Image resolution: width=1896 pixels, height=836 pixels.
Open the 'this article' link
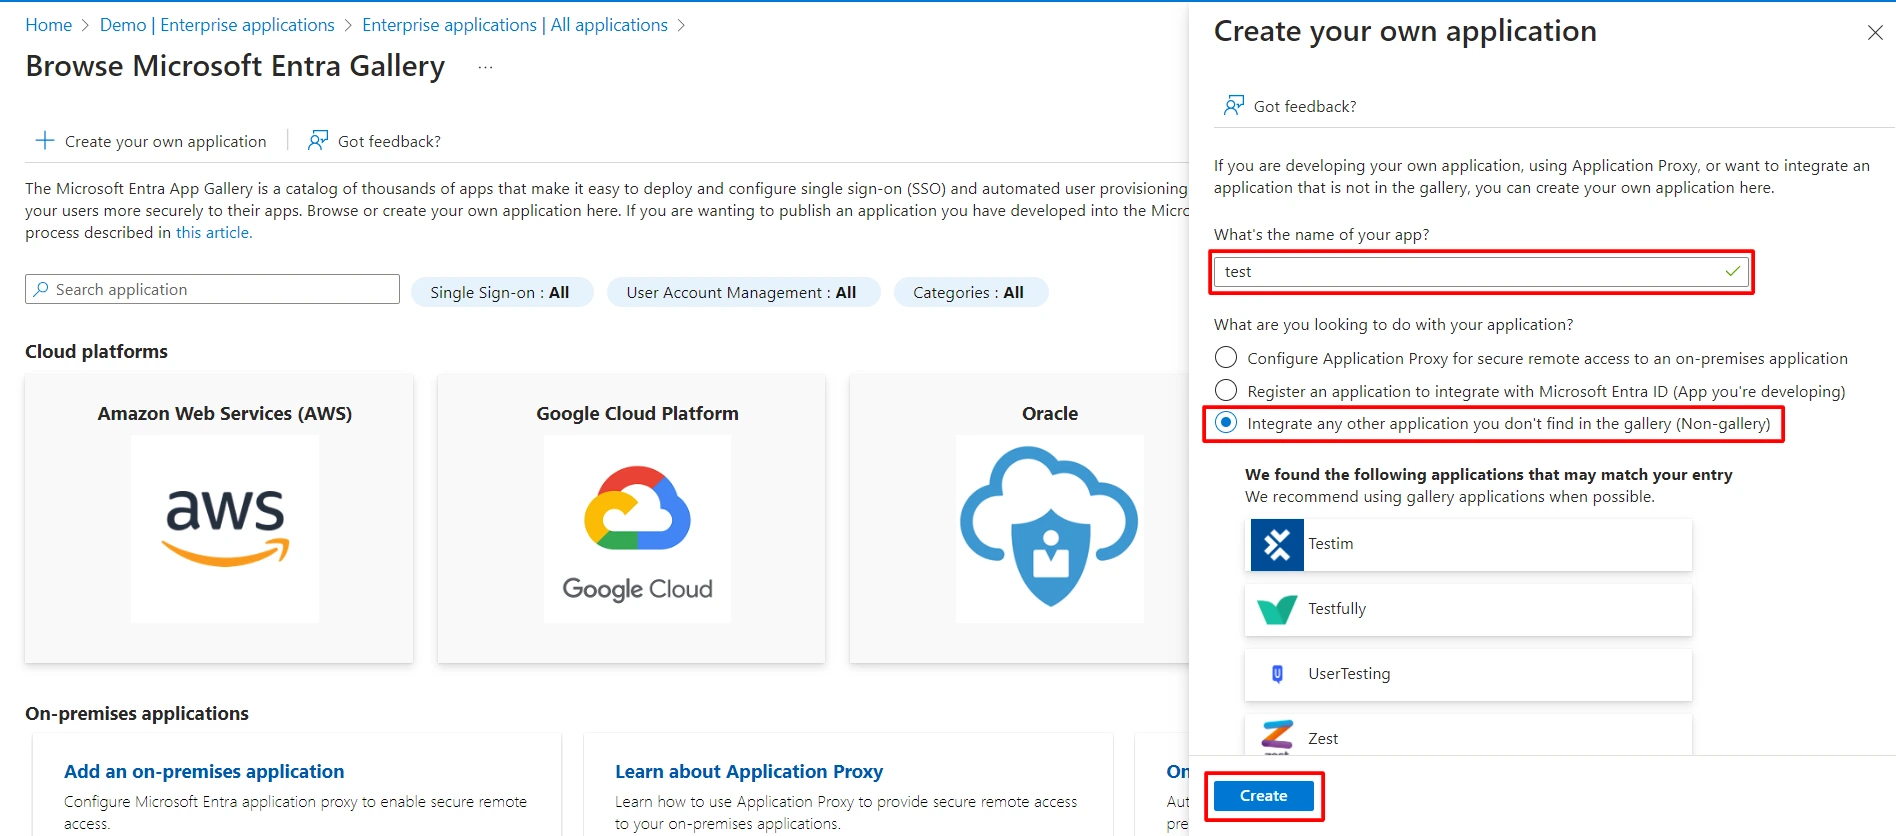[214, 232]
